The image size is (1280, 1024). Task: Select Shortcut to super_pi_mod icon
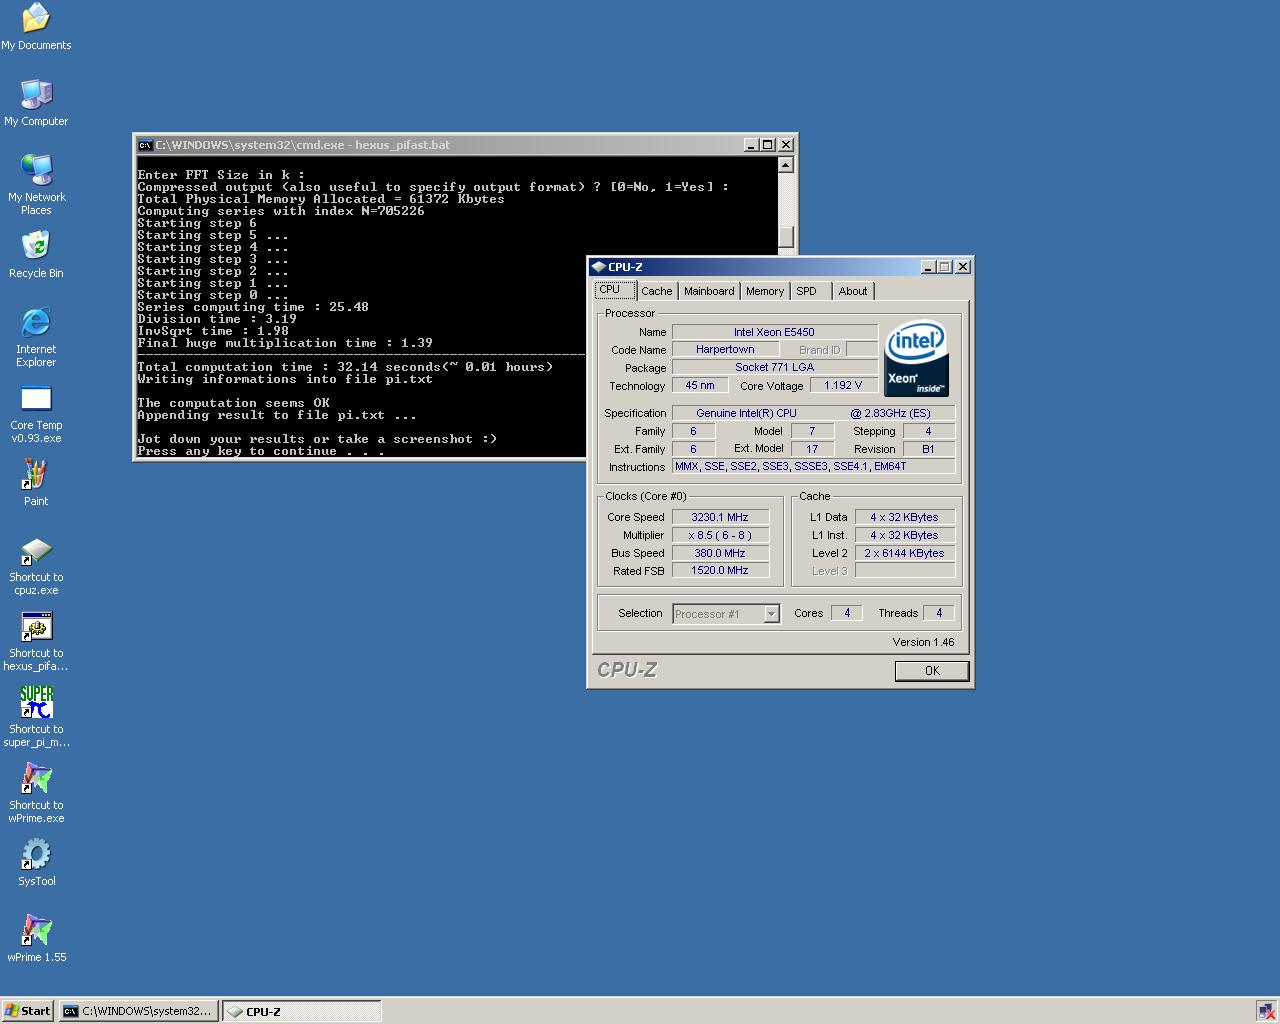(x=36, y=717)
